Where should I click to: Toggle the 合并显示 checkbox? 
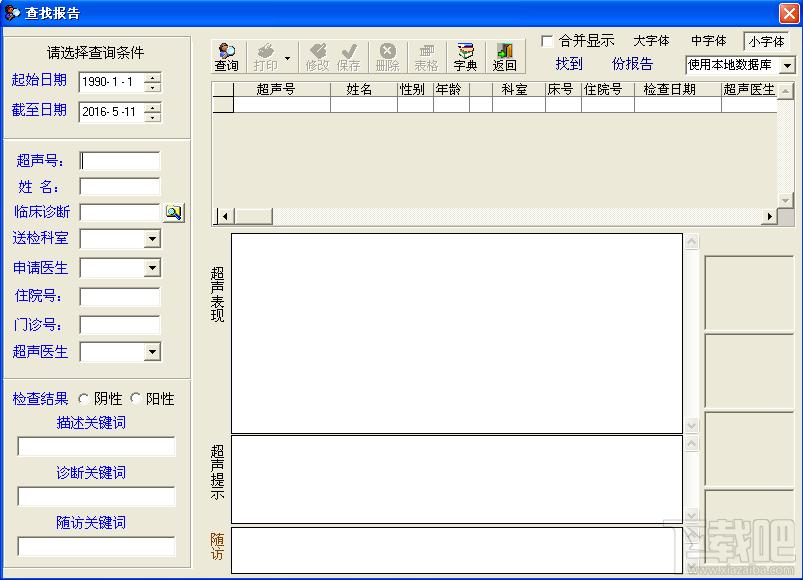(x=547, y=40)
